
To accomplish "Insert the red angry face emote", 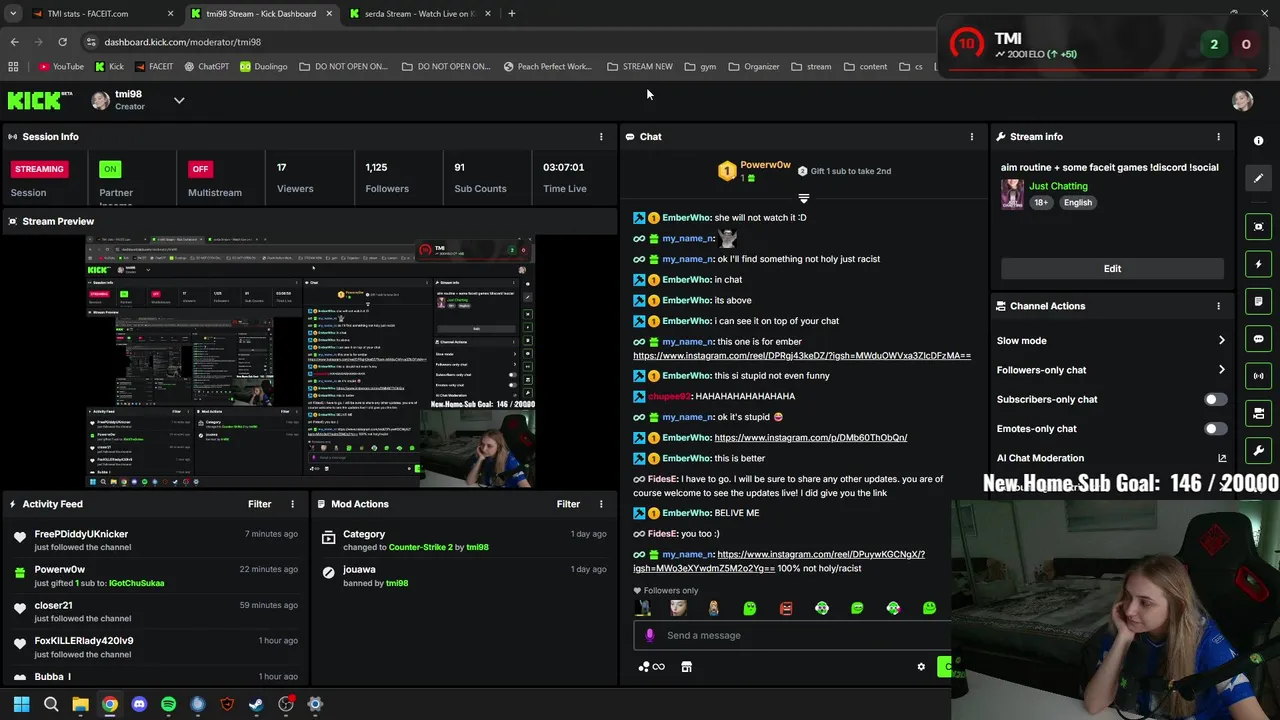I will pos(786,608).
